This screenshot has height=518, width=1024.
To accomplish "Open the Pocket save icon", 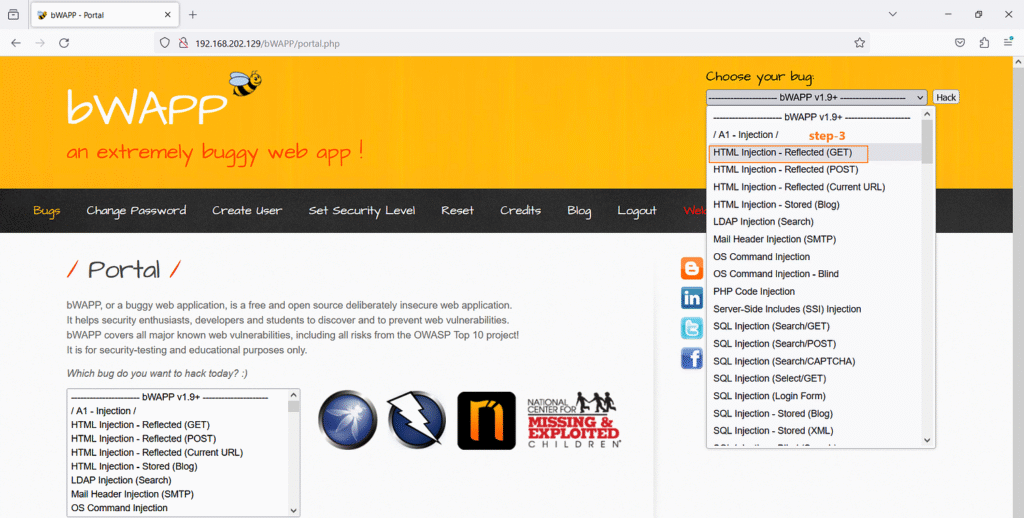I will pyautogui.click(x=960, y=43).
